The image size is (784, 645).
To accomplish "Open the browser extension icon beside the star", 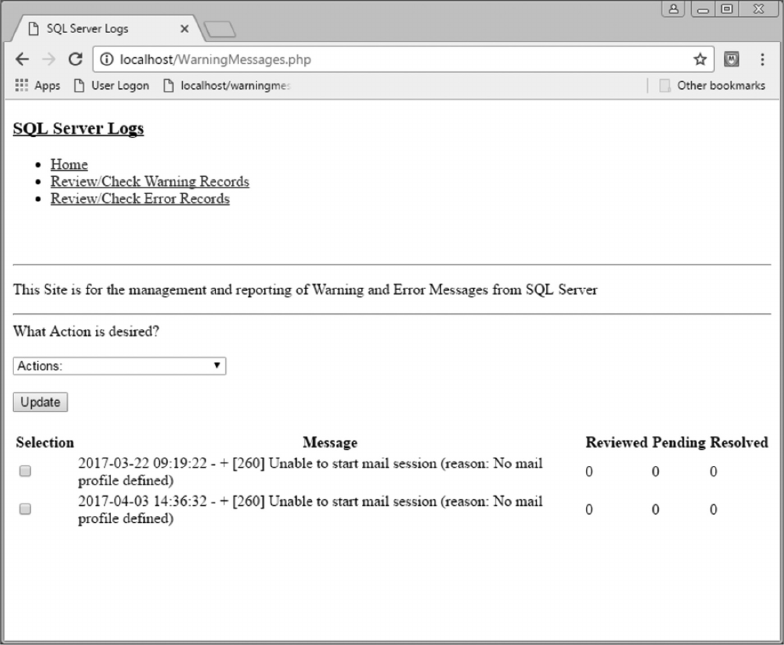I will tap(732, 59).
